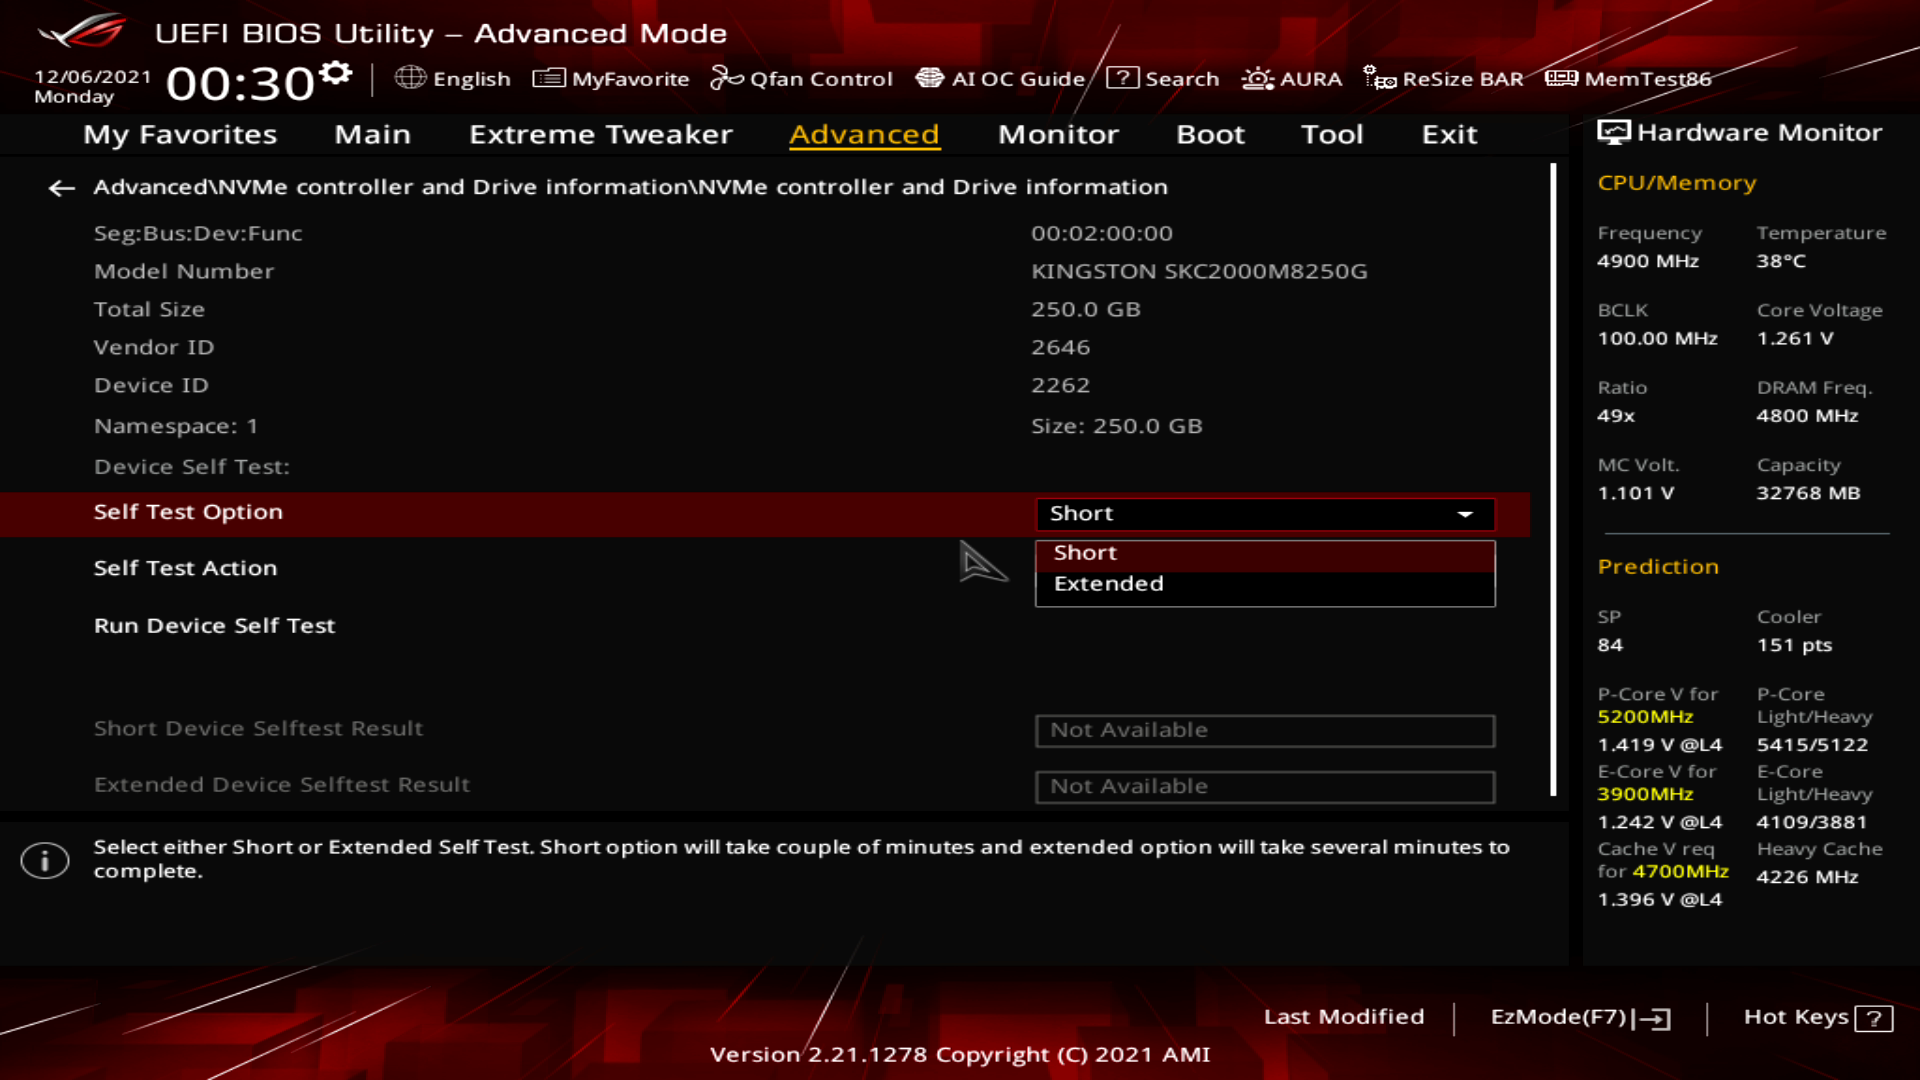This screenshot has height=1080, width=1920.
Task: Switch to EzMode(F7)
Action: [x=1580, y=1017]
